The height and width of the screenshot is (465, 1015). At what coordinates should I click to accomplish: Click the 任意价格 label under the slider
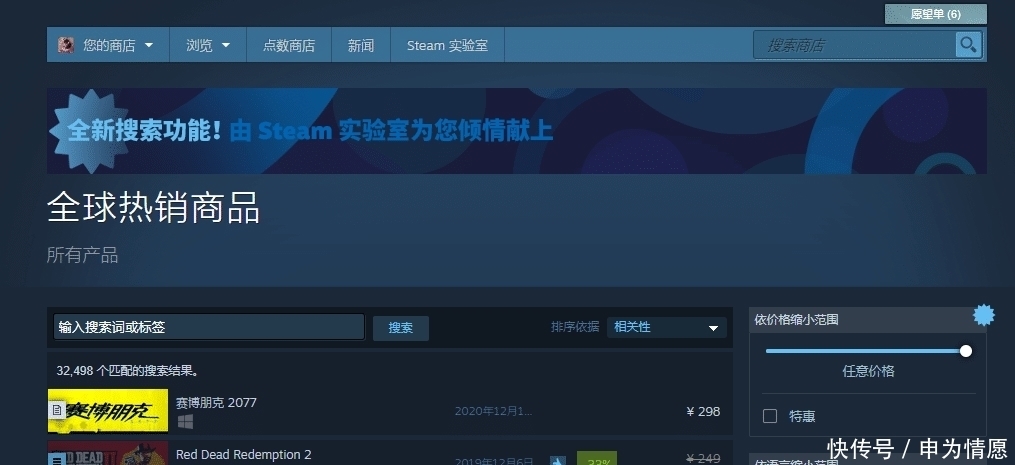click(868, 371)
